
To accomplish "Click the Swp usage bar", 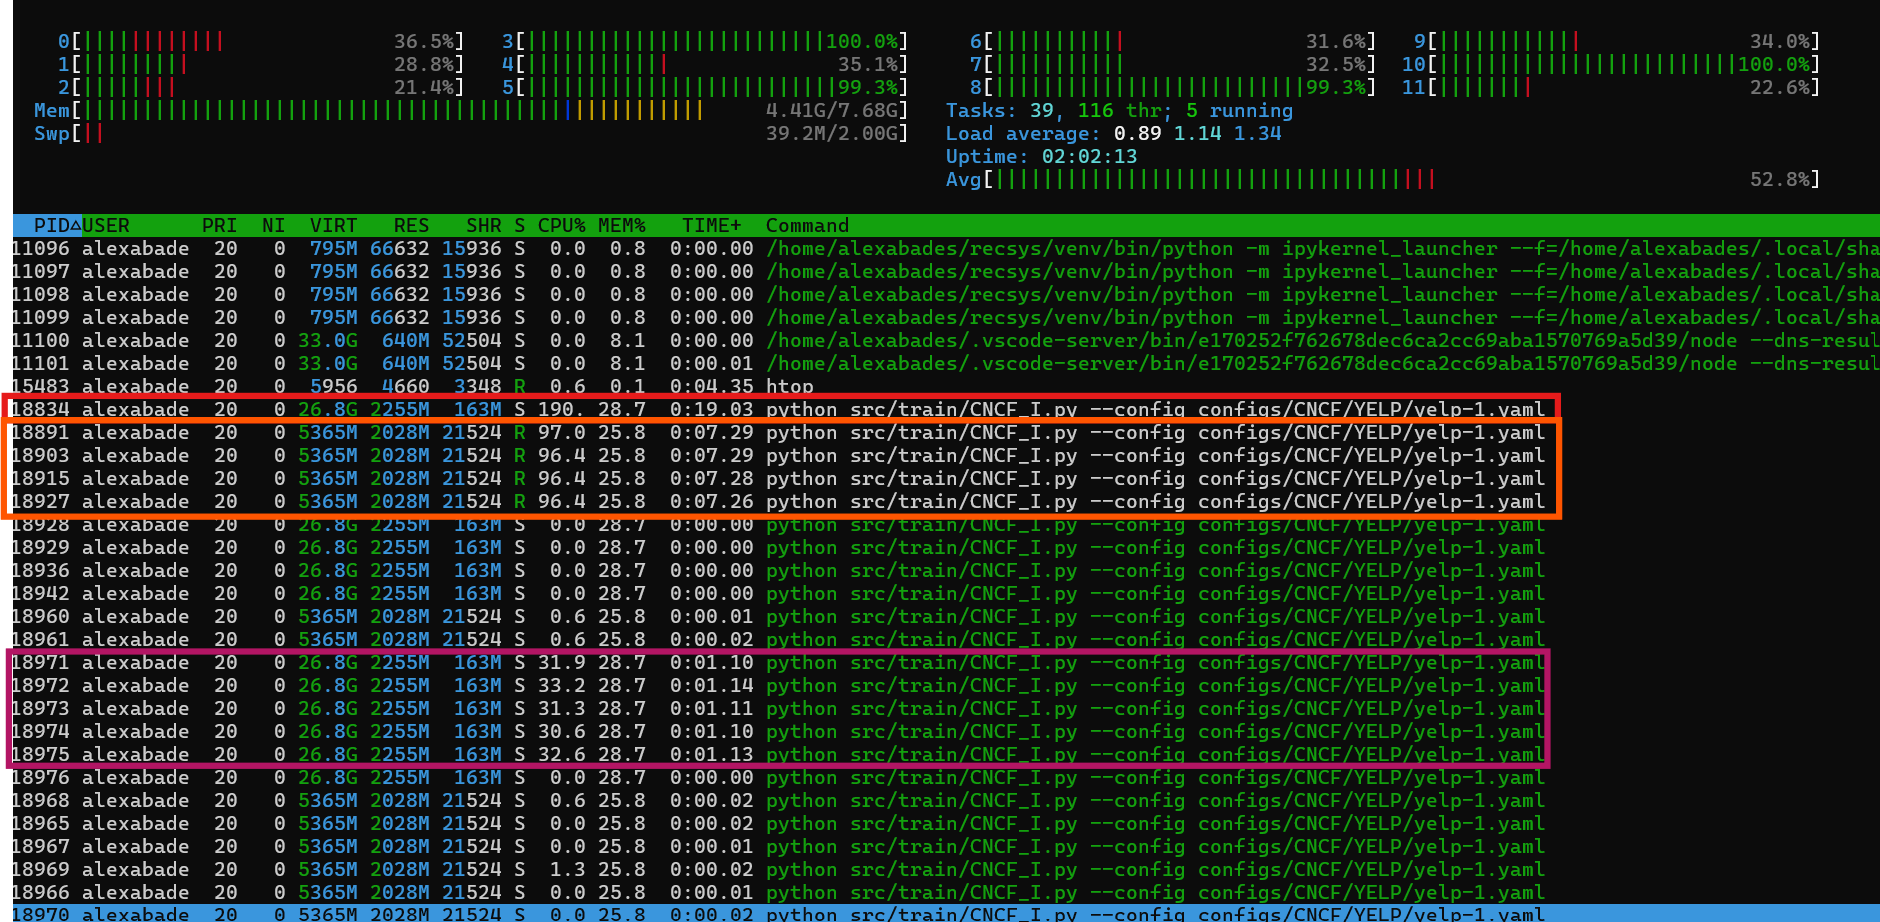I will pyautogui.click(x=400, y=133).
